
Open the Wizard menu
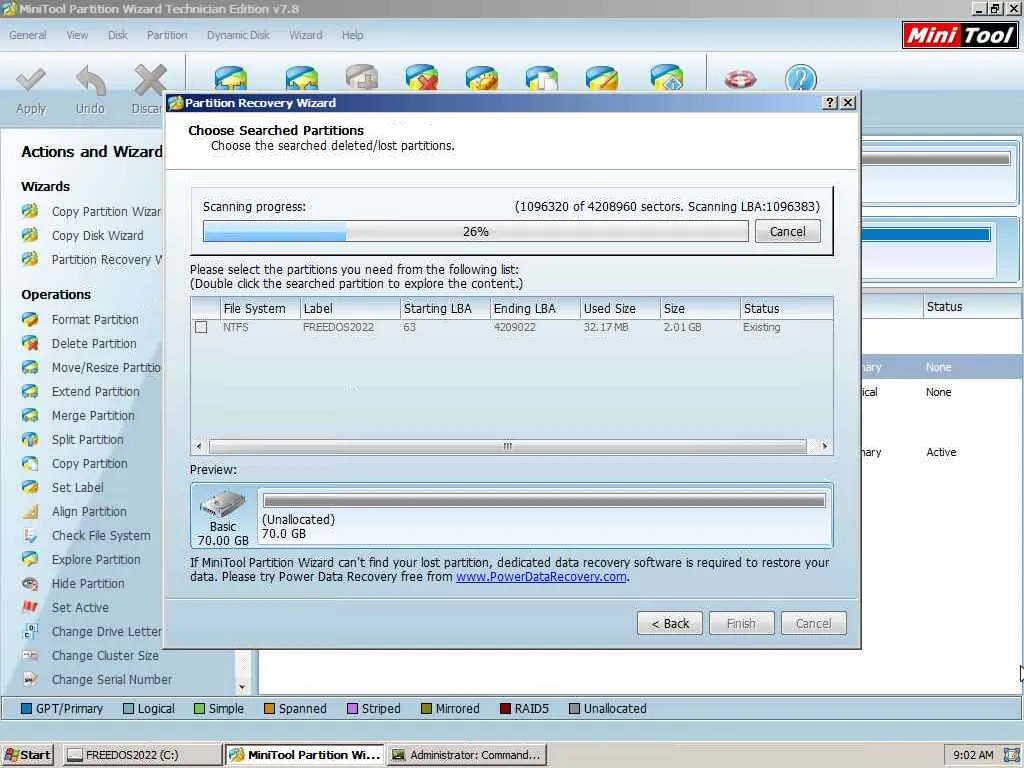pos(306,35)
